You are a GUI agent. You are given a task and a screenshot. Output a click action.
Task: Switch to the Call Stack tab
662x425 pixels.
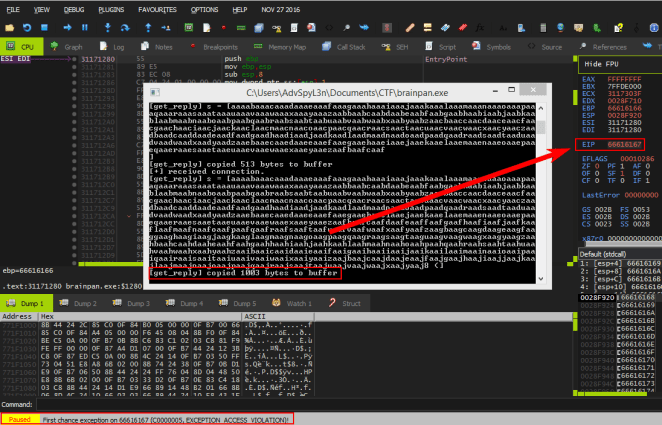click(345, 46)
